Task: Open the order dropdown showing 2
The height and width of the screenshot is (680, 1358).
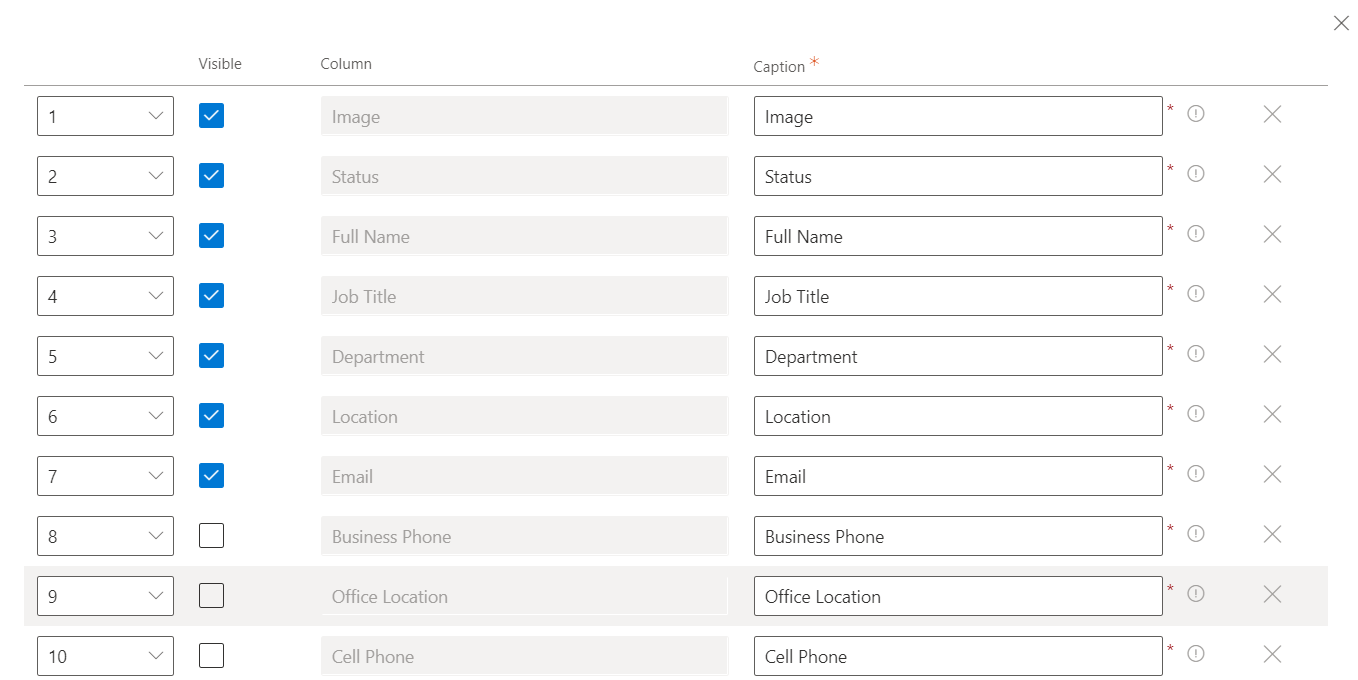Action: [x=105, y=176]
